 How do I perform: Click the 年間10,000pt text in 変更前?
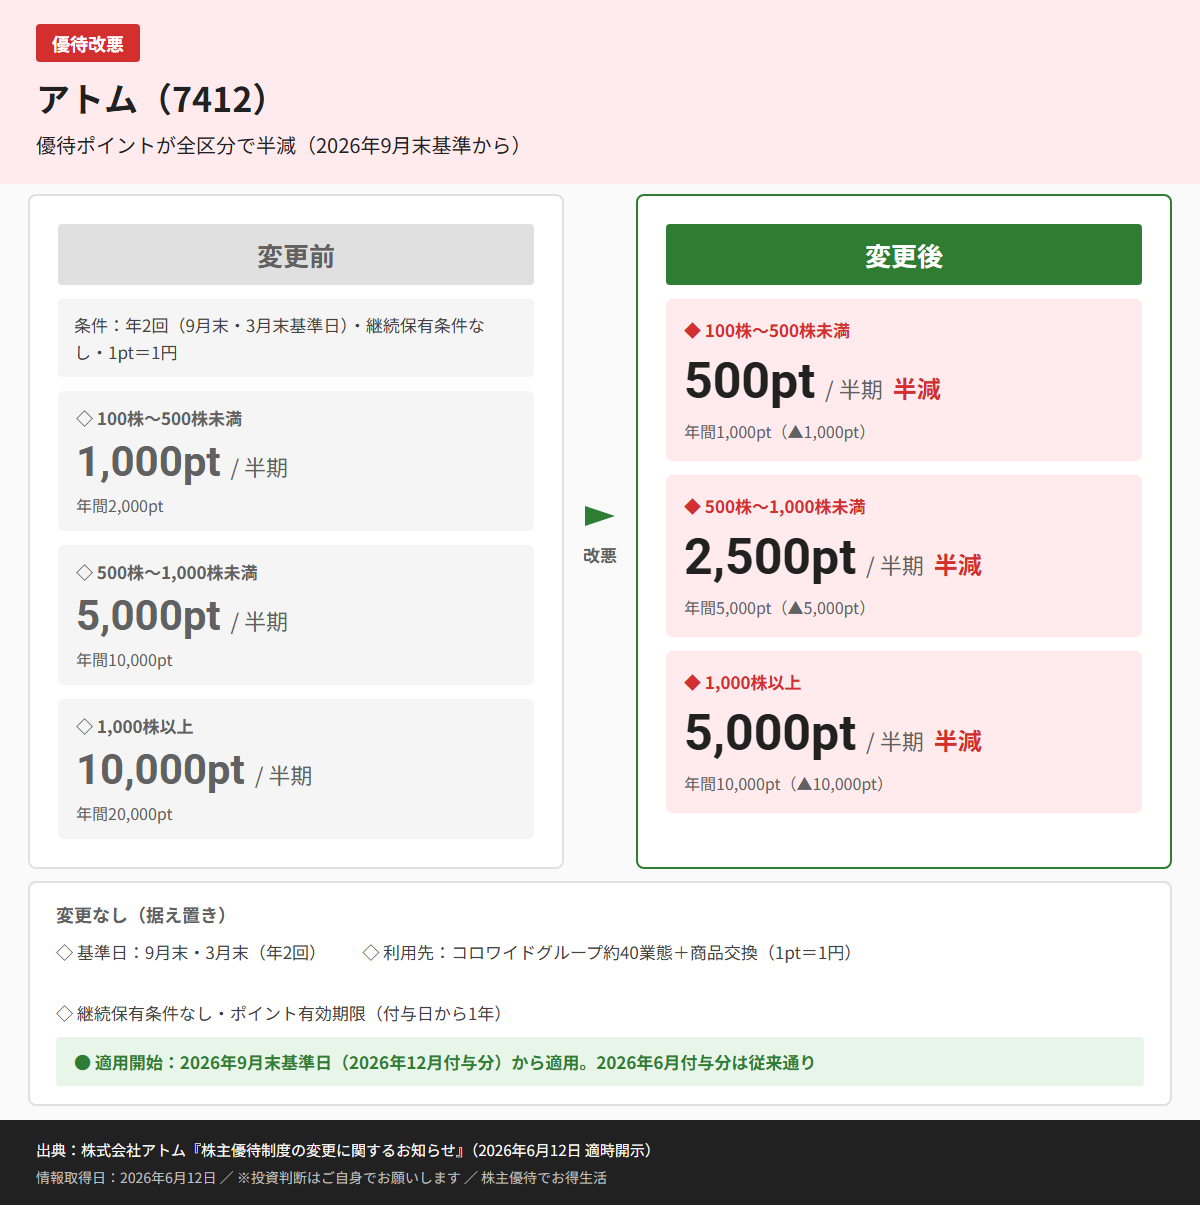tap(124, 661)
